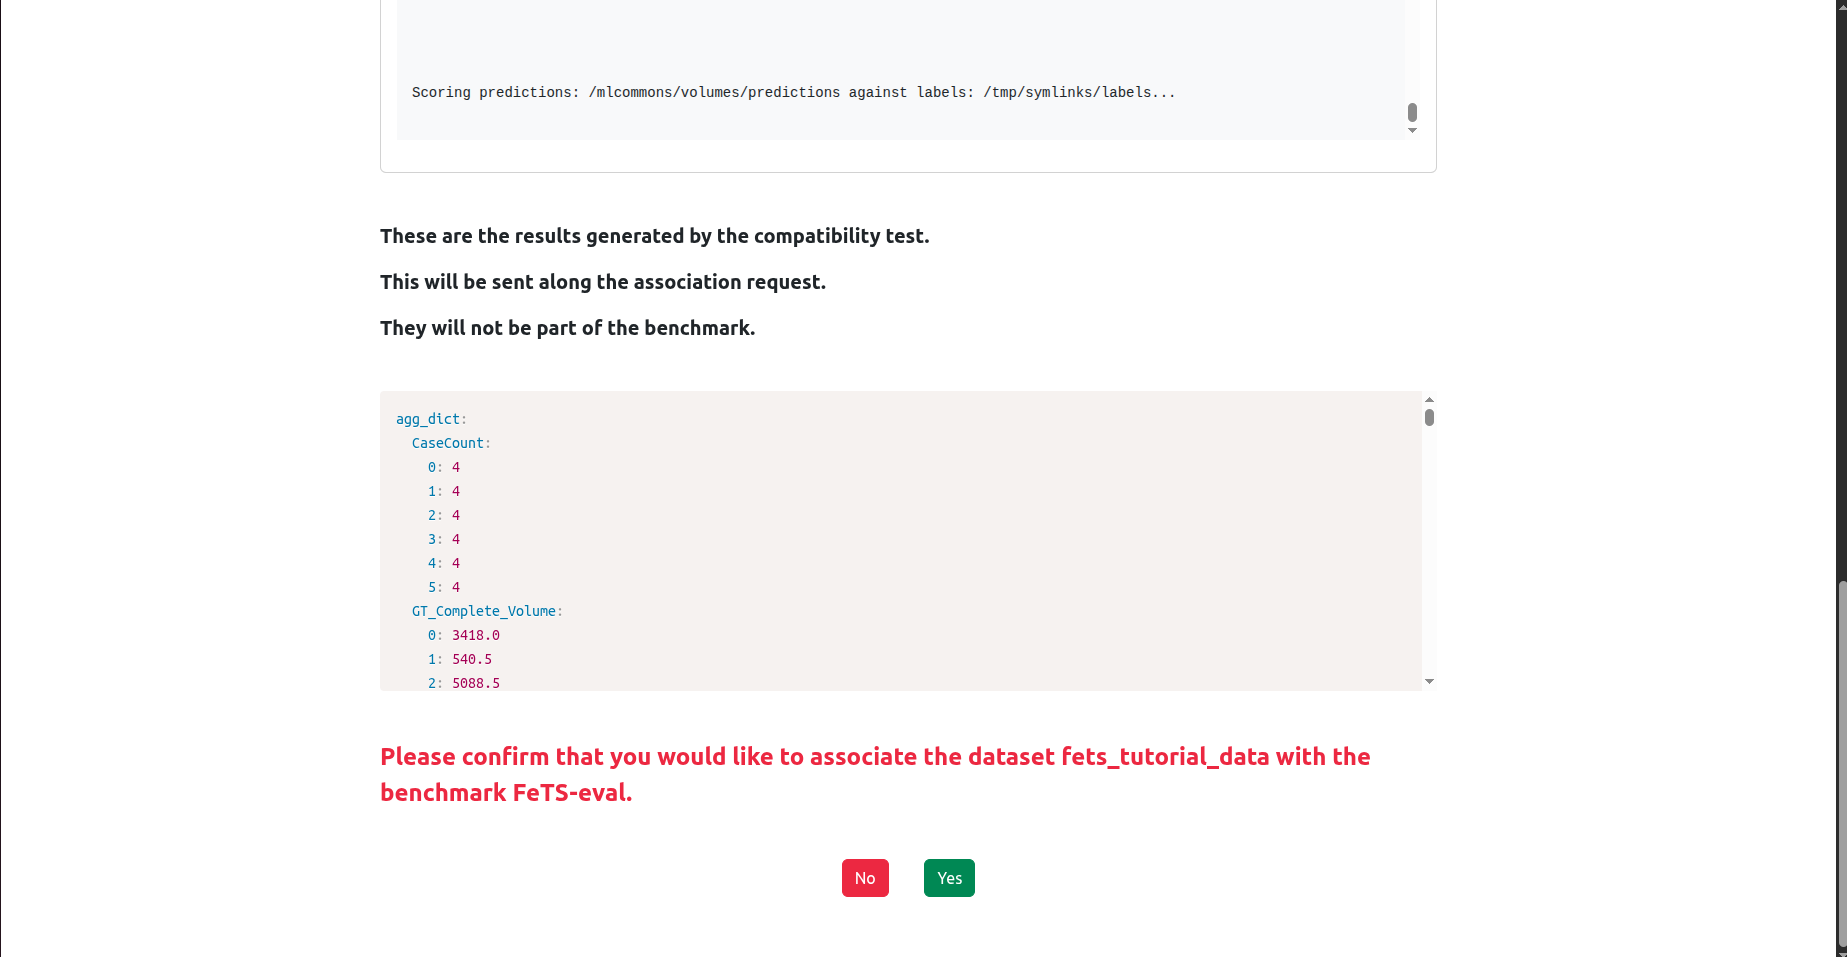Screen dimensions: 1847x957
Task: Click the value 3418.0 in results
Action: (x=476, y=635)
